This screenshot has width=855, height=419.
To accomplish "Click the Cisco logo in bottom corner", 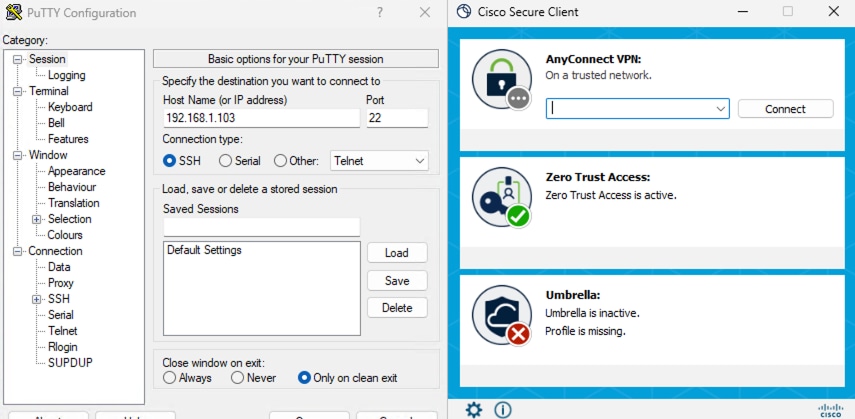I will point(830,411).
